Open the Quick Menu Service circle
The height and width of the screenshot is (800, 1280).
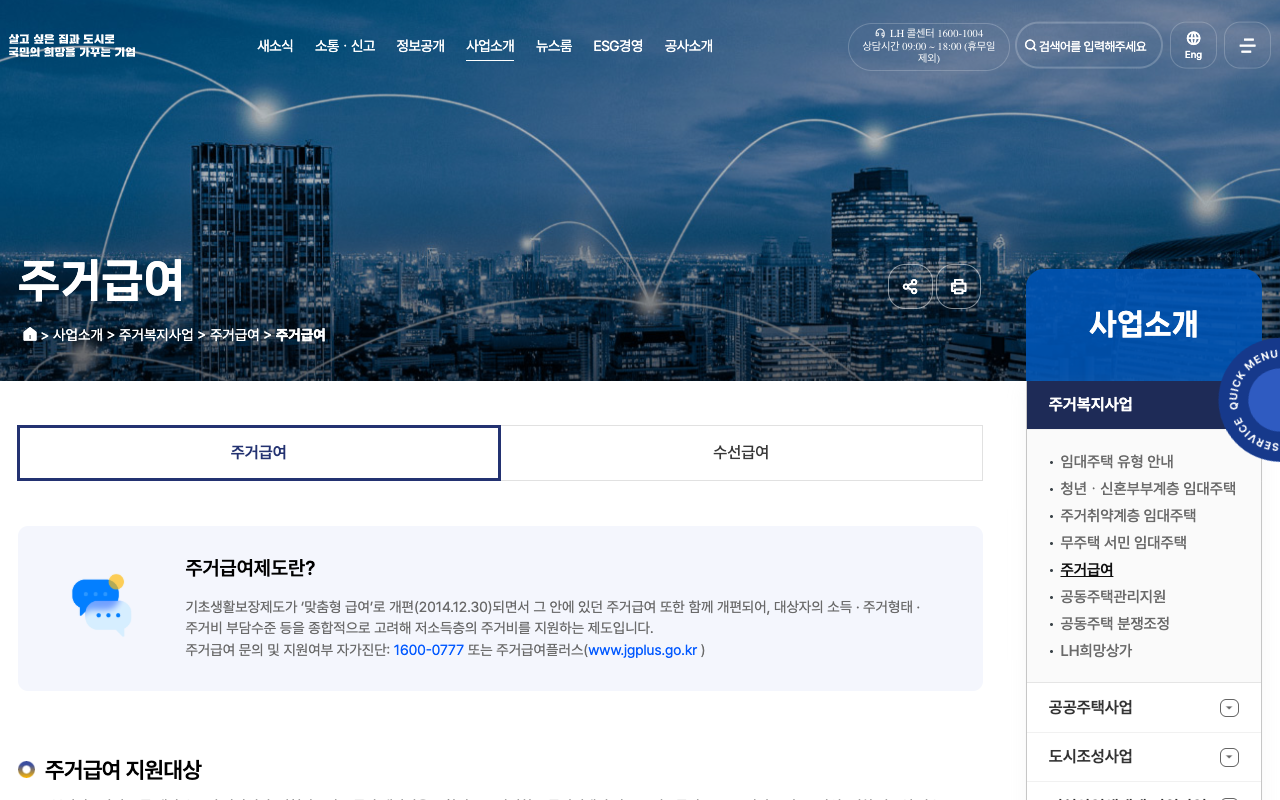pyautogui.click(x=1252, y=400)
